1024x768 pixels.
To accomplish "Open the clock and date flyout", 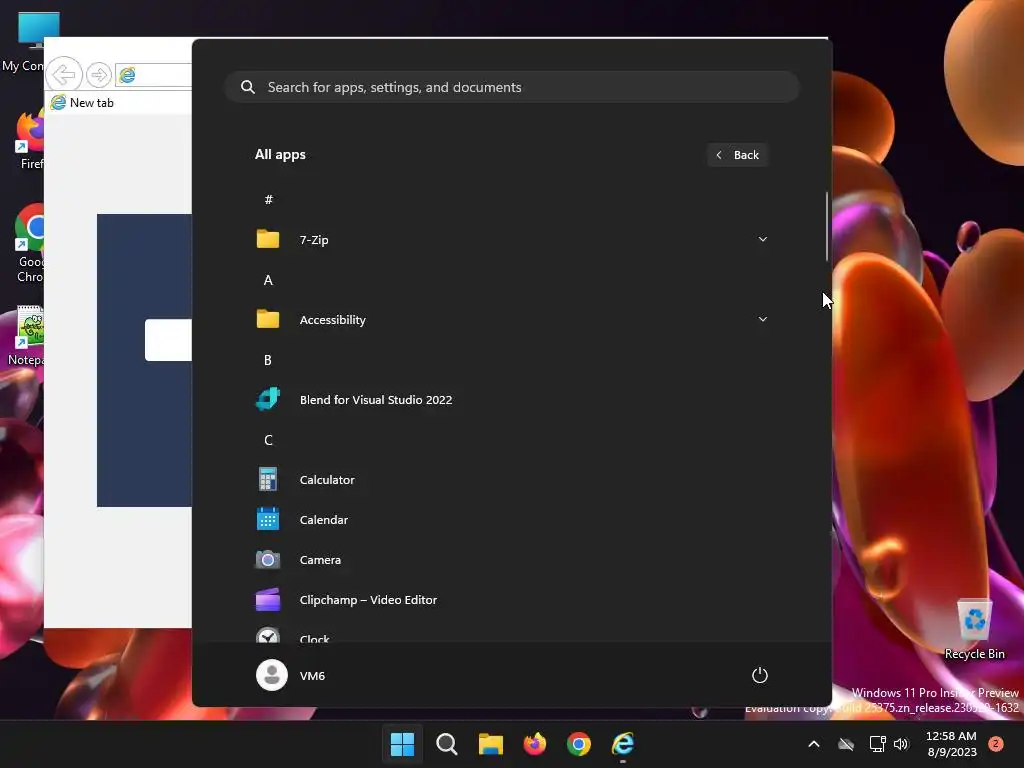I will tap(952, 744).
